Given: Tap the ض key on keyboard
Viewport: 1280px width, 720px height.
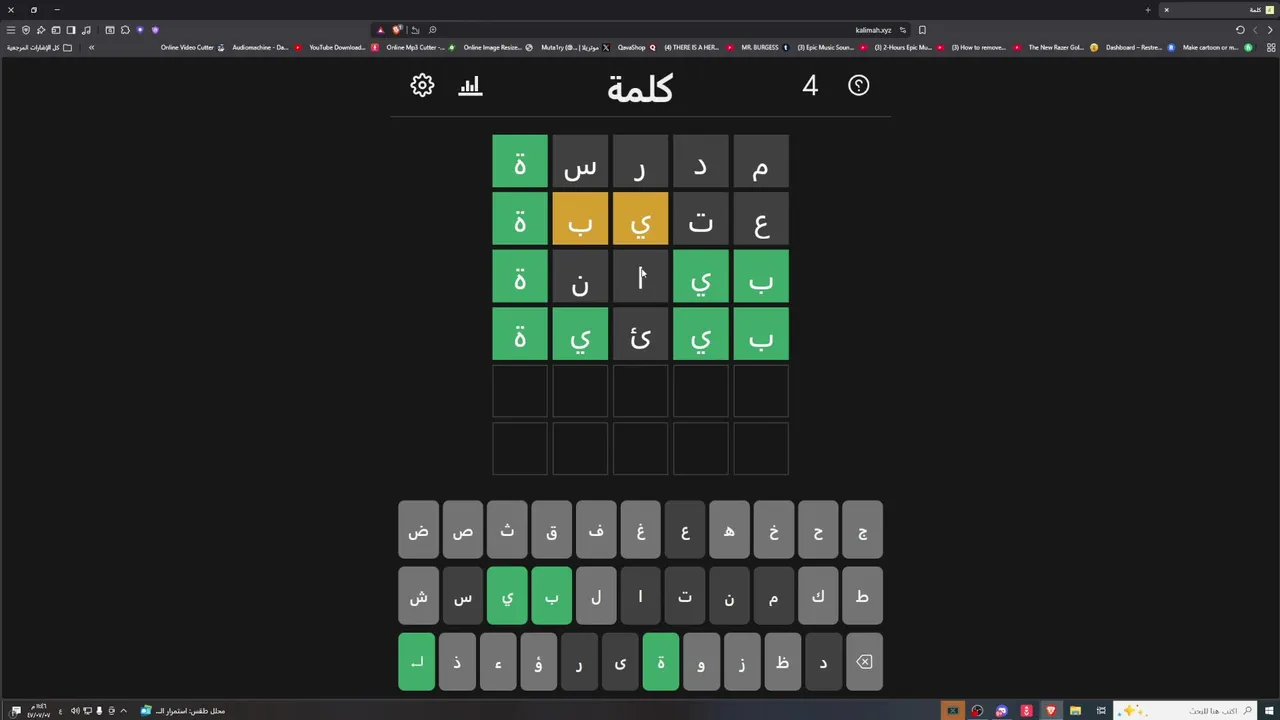Looking at the screenshot, I should coord(418,530).
